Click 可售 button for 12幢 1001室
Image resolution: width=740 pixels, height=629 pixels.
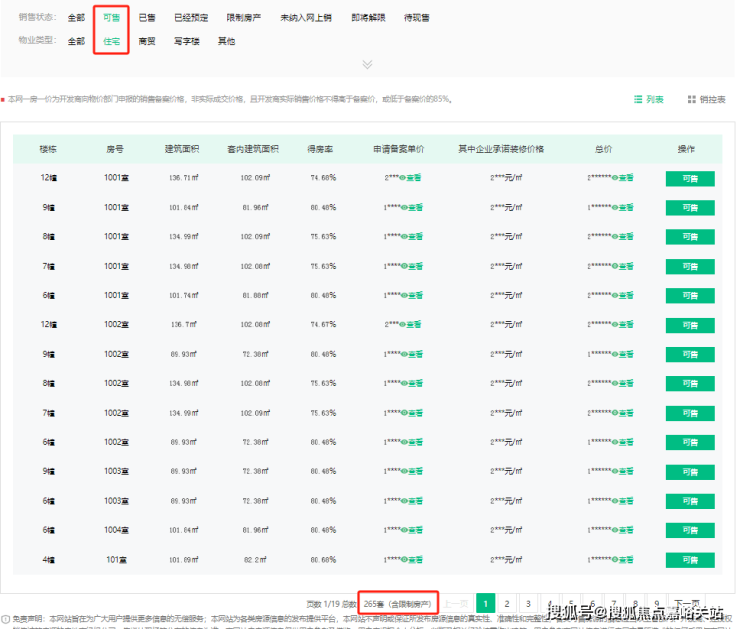click(690, 179)
